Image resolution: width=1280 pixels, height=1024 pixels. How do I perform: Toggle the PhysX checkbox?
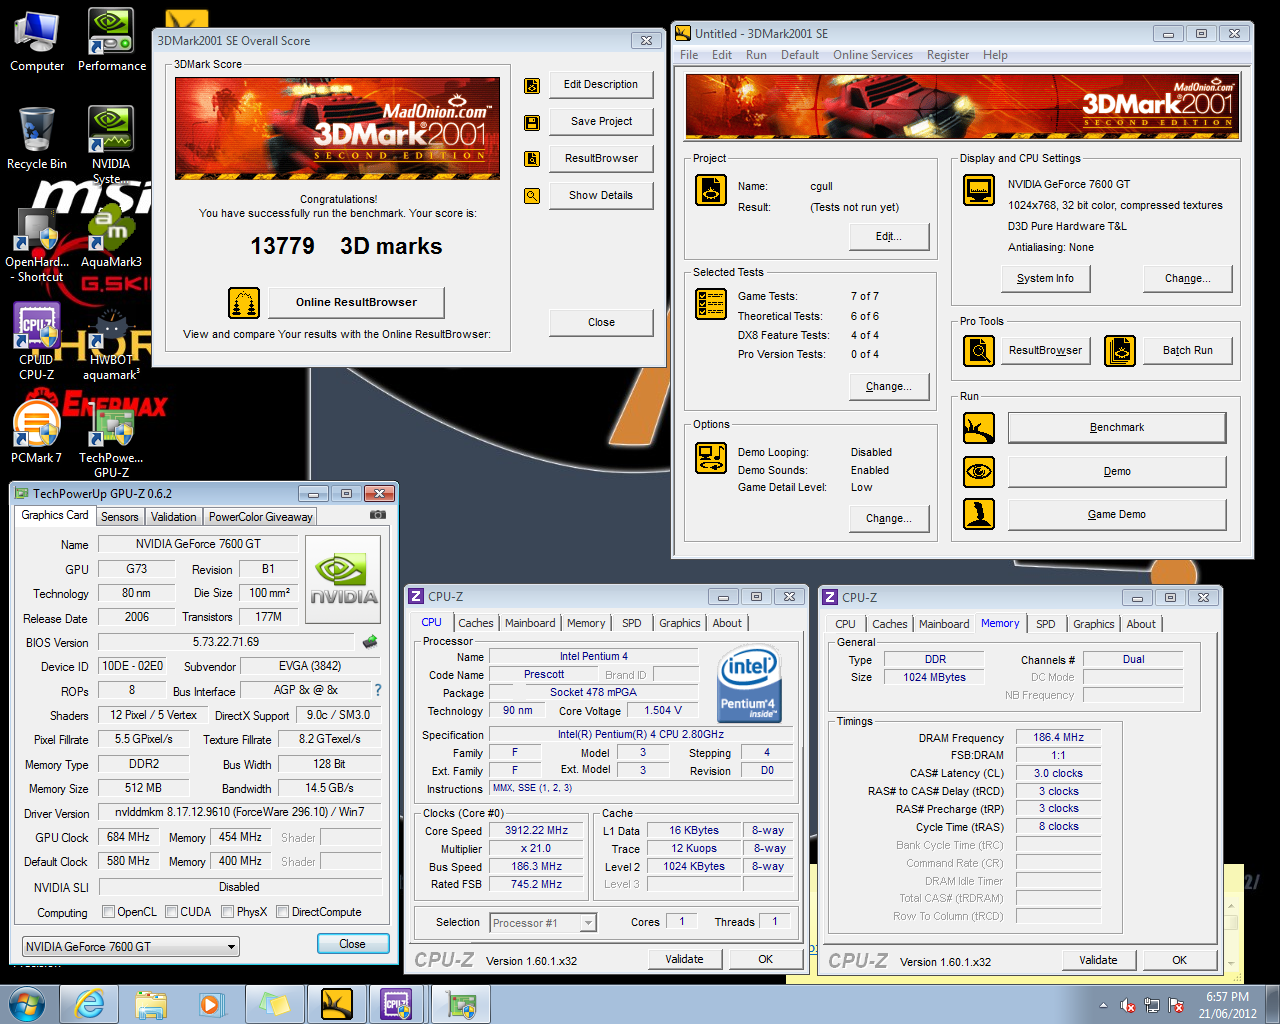click(x=228, y=912)
